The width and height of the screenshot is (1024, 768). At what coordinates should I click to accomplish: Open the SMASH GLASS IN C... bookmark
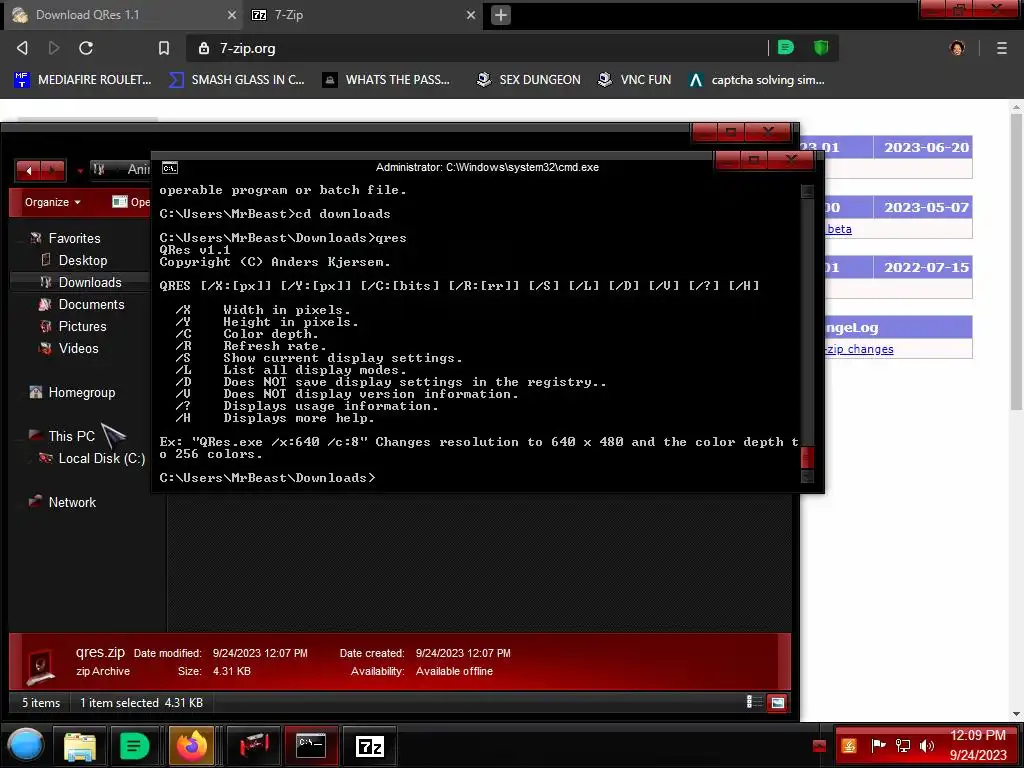(236, 80)
